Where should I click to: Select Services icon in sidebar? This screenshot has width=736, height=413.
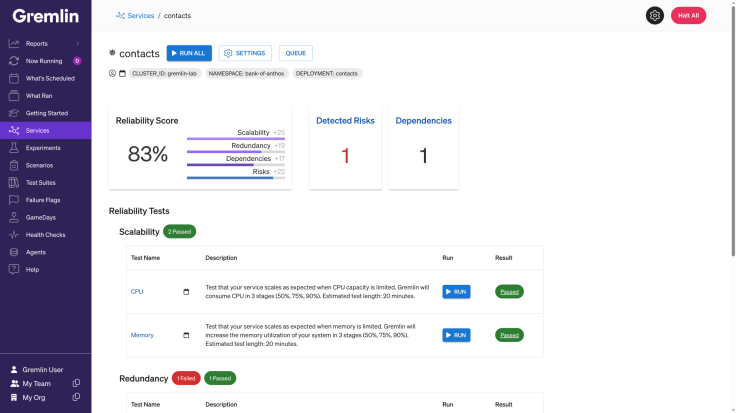14,130
